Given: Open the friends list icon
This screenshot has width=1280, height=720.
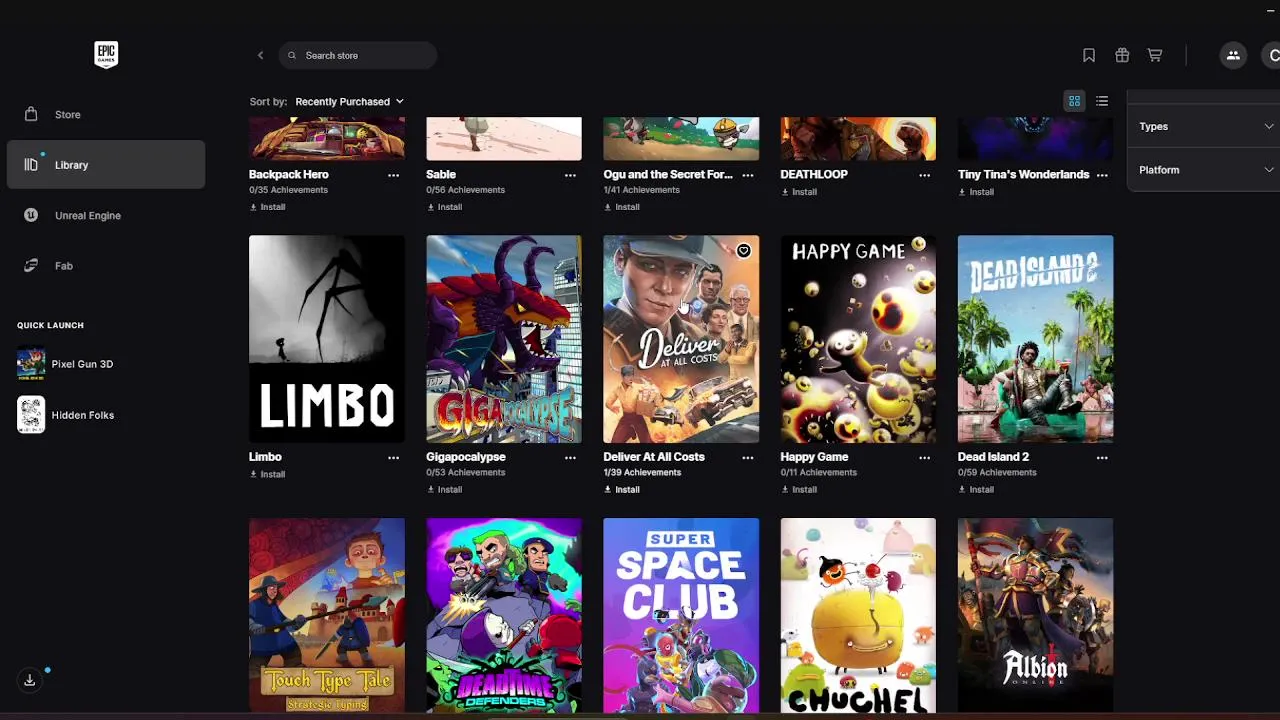Looking at the screenshot, I should 1233,55.
